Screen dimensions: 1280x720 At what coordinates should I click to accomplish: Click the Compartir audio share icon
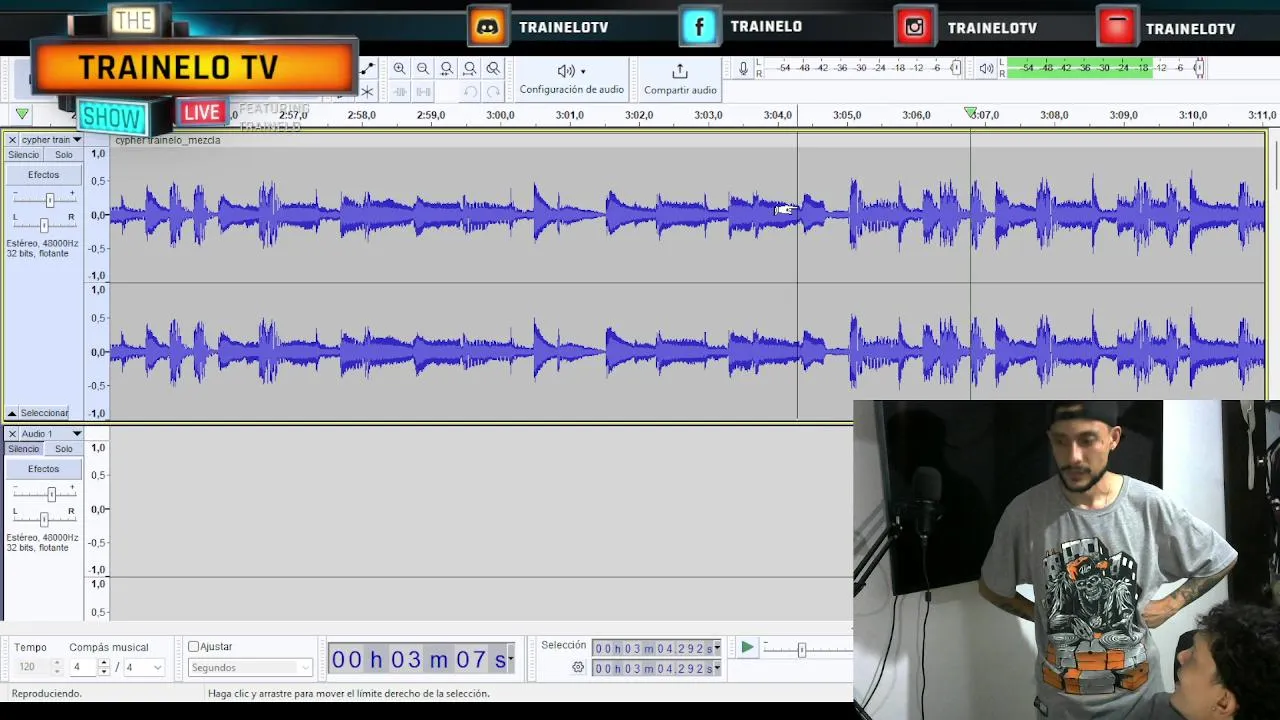coord(680,71)
